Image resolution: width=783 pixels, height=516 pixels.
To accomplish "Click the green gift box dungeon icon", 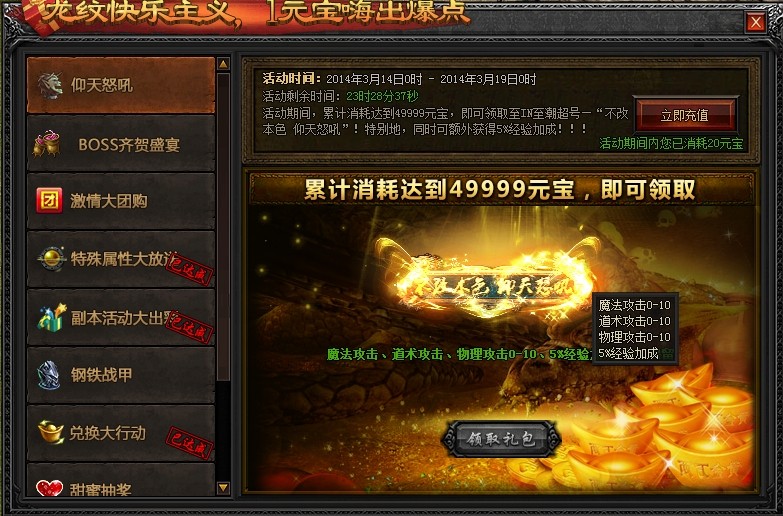I will click(51, 318).
